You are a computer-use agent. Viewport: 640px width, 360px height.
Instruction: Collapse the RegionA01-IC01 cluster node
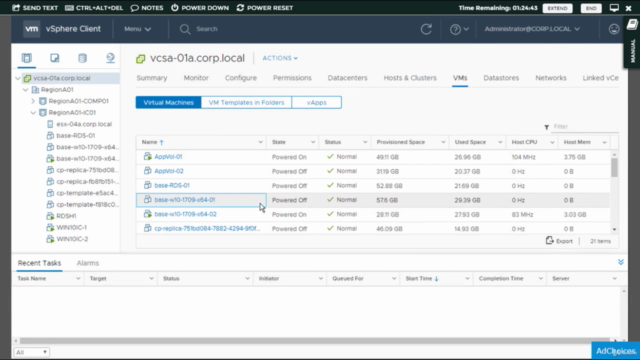click(33, 112)
